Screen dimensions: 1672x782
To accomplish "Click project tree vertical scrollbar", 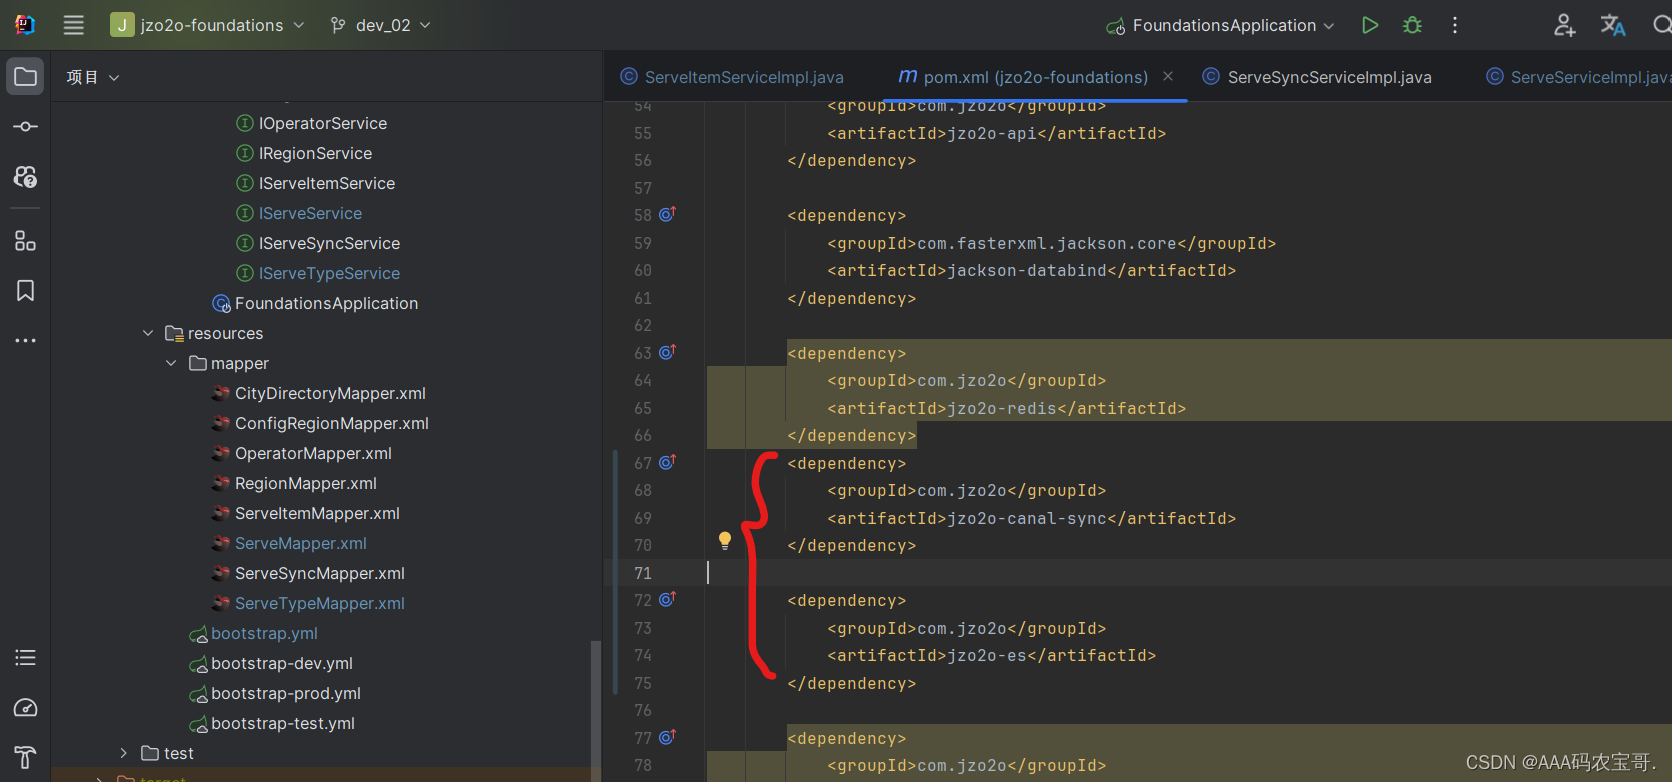I will click(x=596, y=710).
